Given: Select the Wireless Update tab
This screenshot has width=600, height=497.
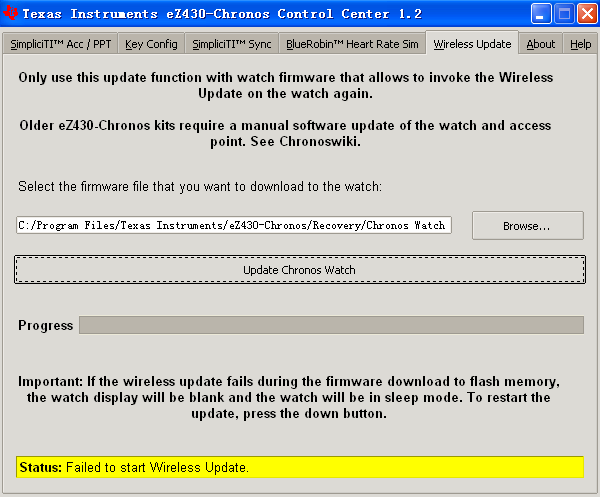Looking at the screenshot, I should [x=472, y=44].
